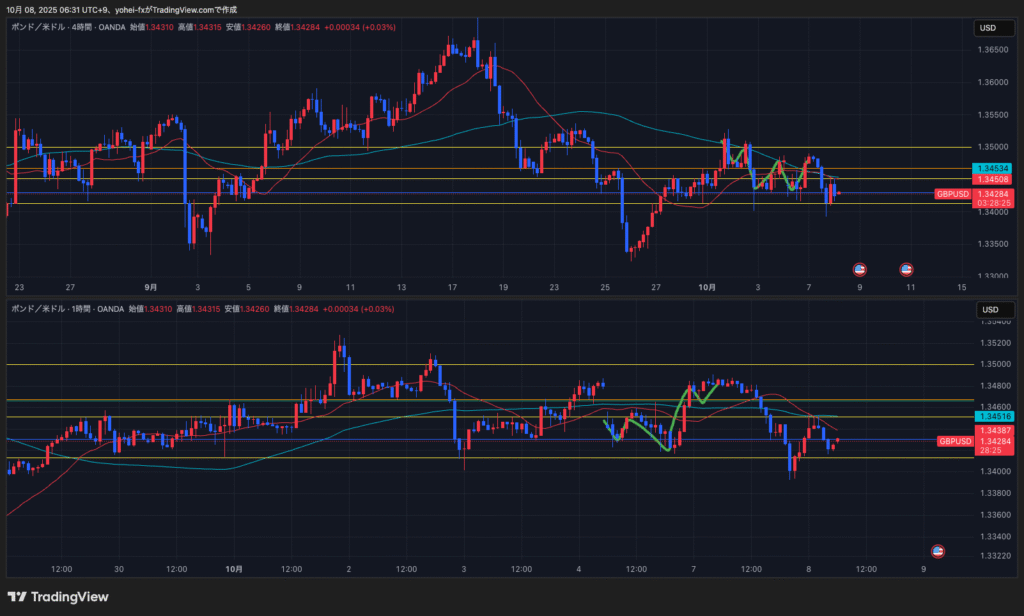Click the cyan 1.34516 moving average price label
Screen dimensions: 1024x616
pyautogui.click(x=994, y=416)
